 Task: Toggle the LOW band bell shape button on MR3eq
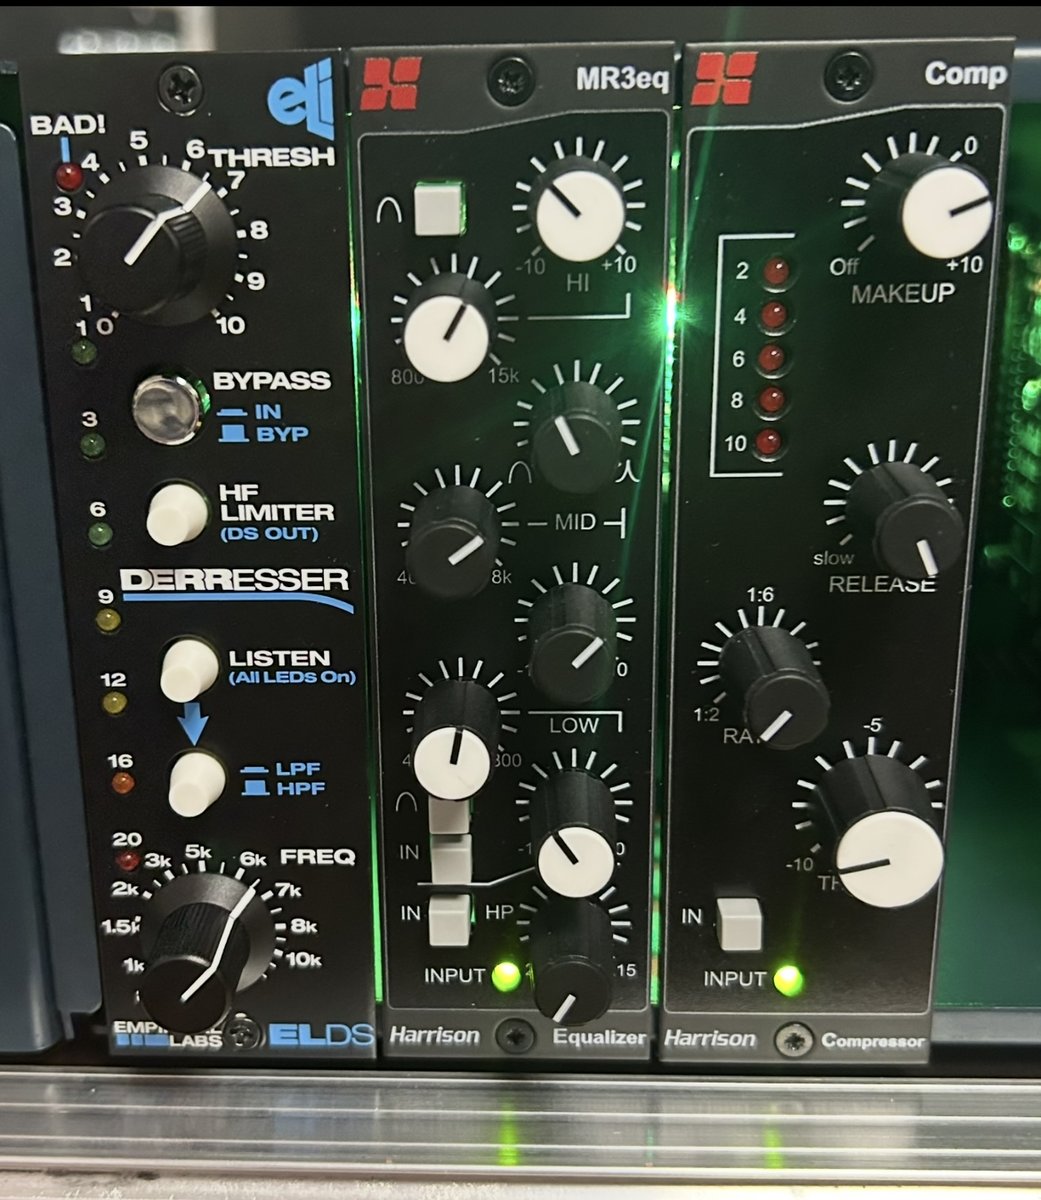(447, 816)
